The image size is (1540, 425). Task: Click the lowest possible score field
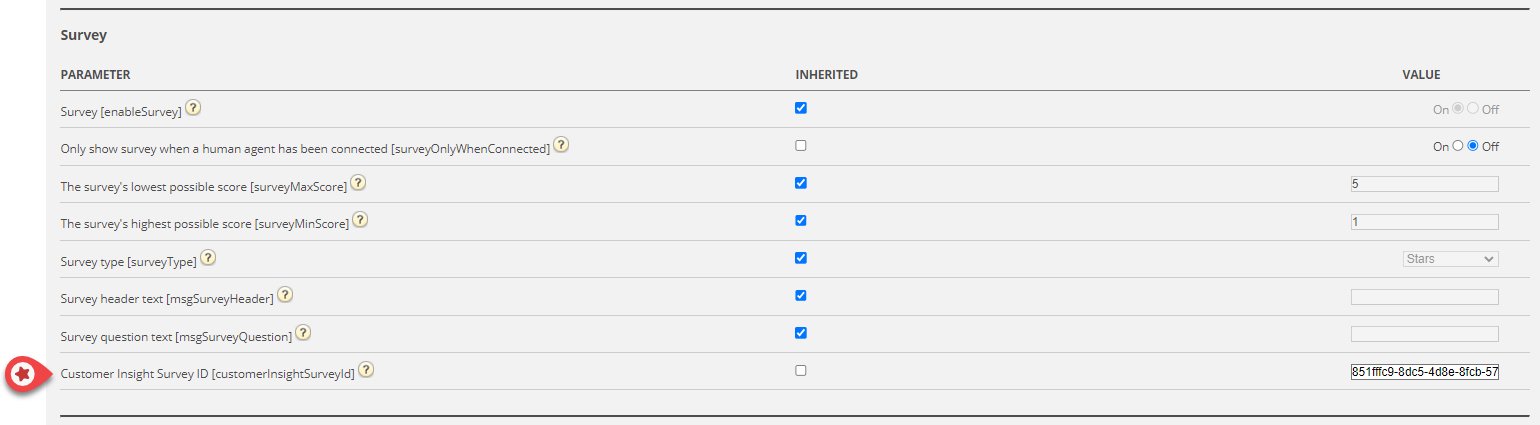[1424, 184]
